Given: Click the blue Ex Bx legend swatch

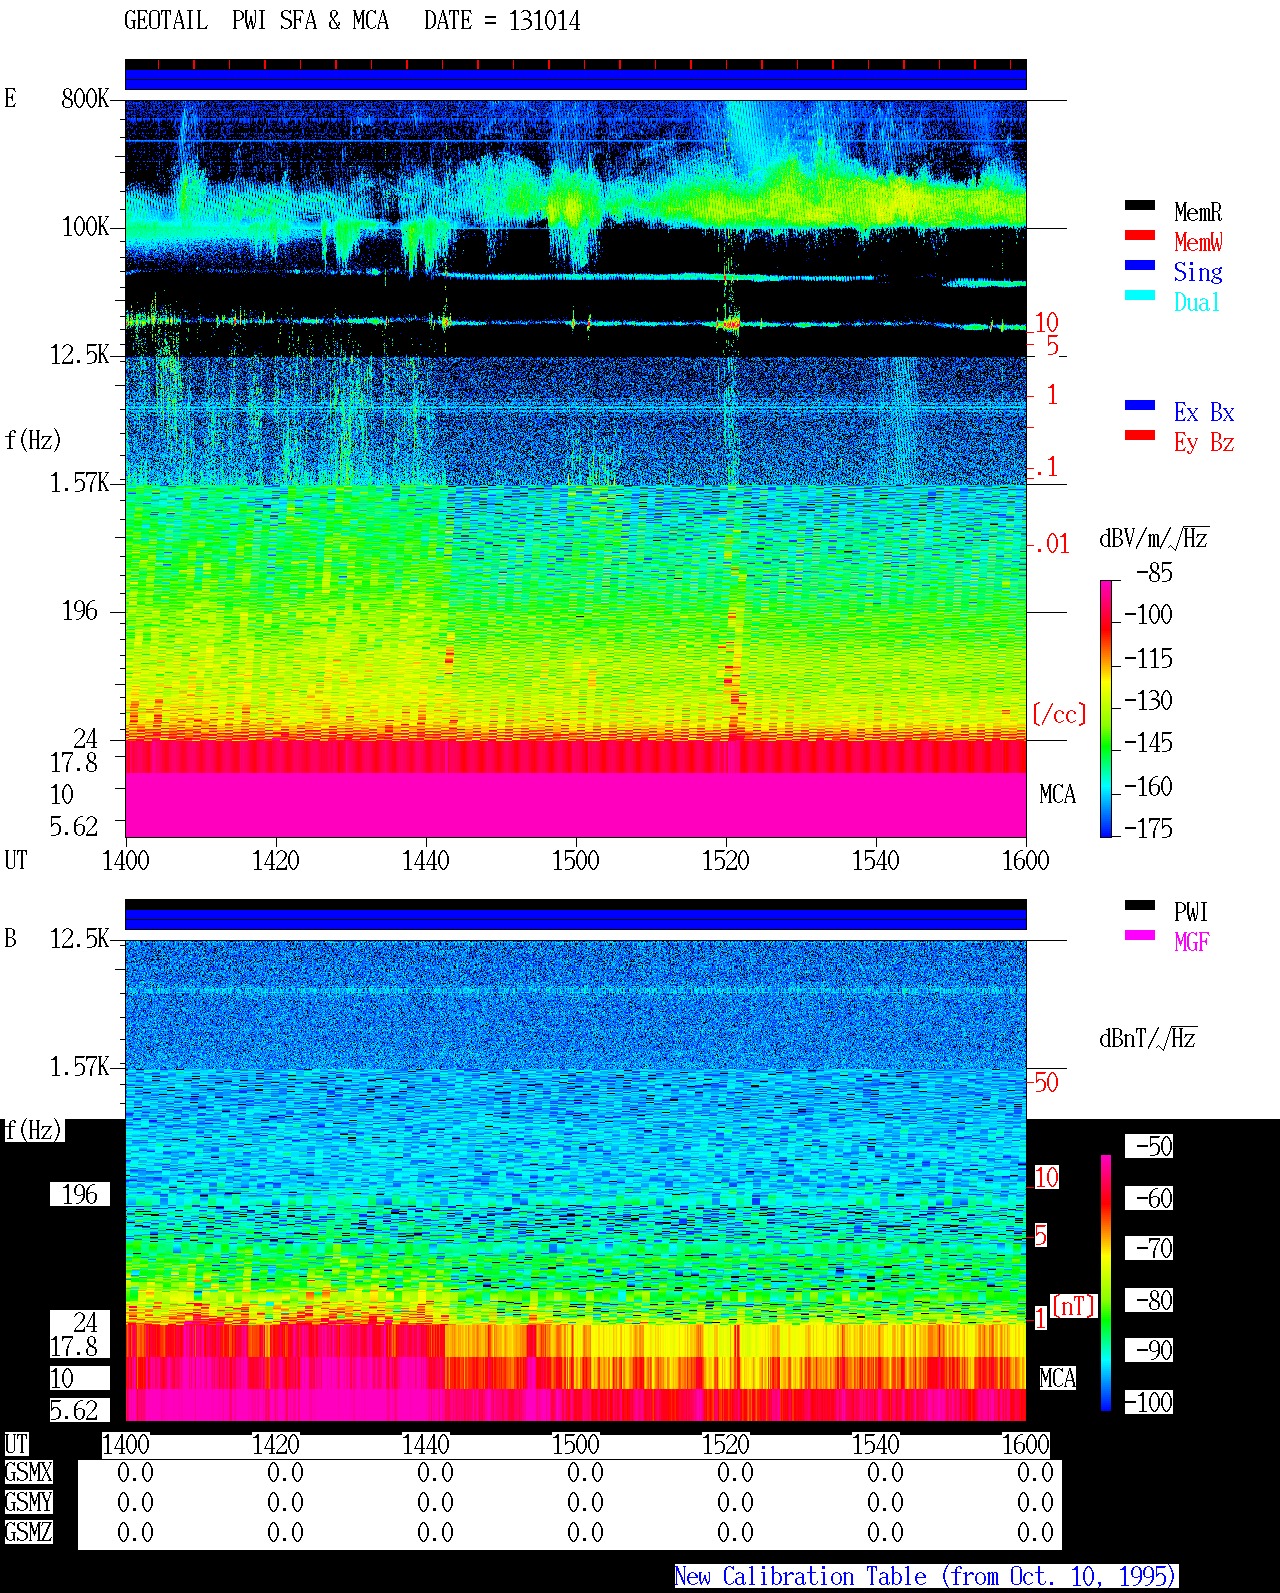Looking at the screenshot, I should (x=1140, y=406).
